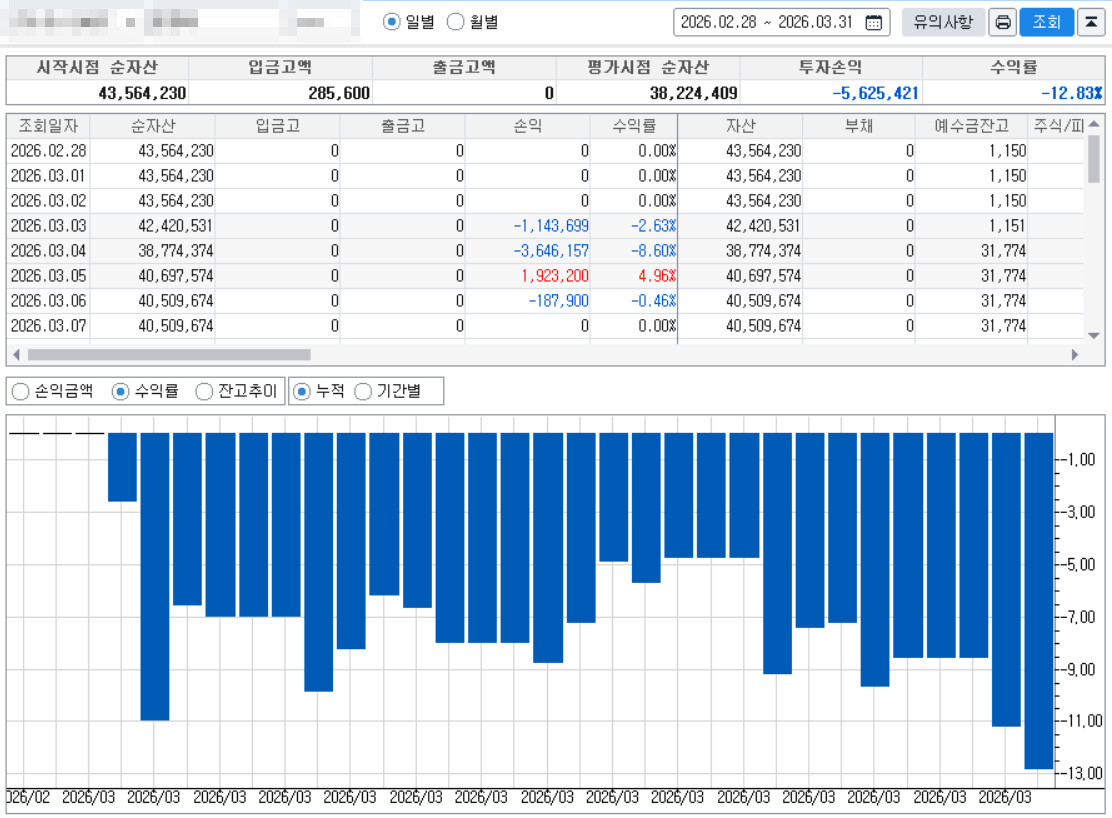Screen dimensions: 1112x818
Task: Click the printer icon button
Action: (1002, 22)
